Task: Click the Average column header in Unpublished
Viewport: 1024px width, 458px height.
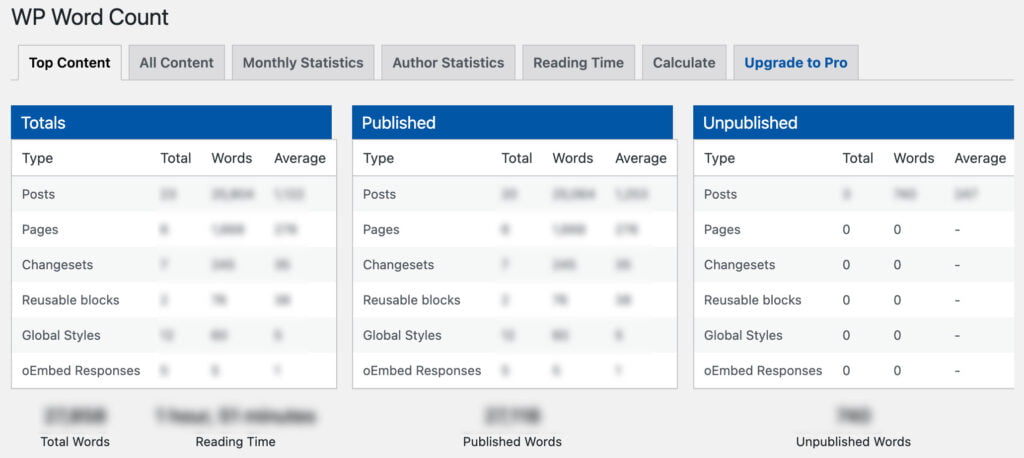Action: (980, 158)
